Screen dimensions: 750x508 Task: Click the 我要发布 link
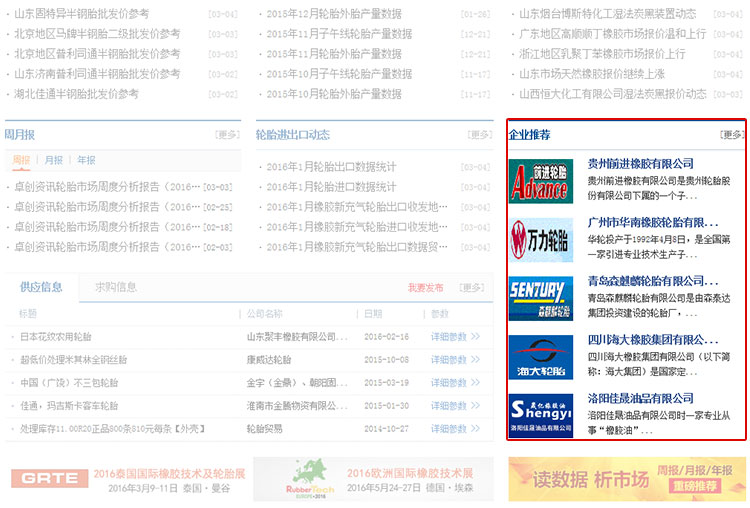425,288
